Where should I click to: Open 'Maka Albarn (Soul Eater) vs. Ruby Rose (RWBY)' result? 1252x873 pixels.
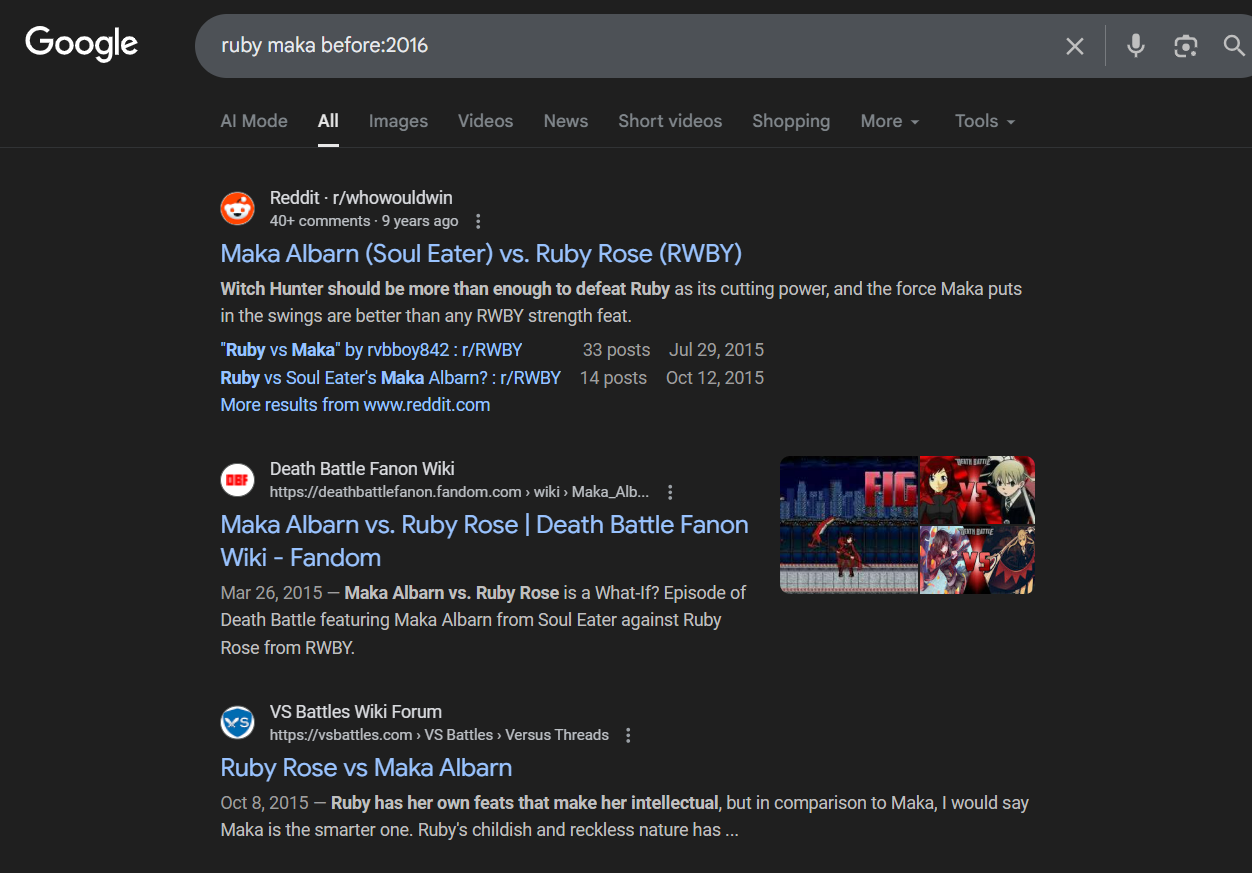(x=481, y=254)
